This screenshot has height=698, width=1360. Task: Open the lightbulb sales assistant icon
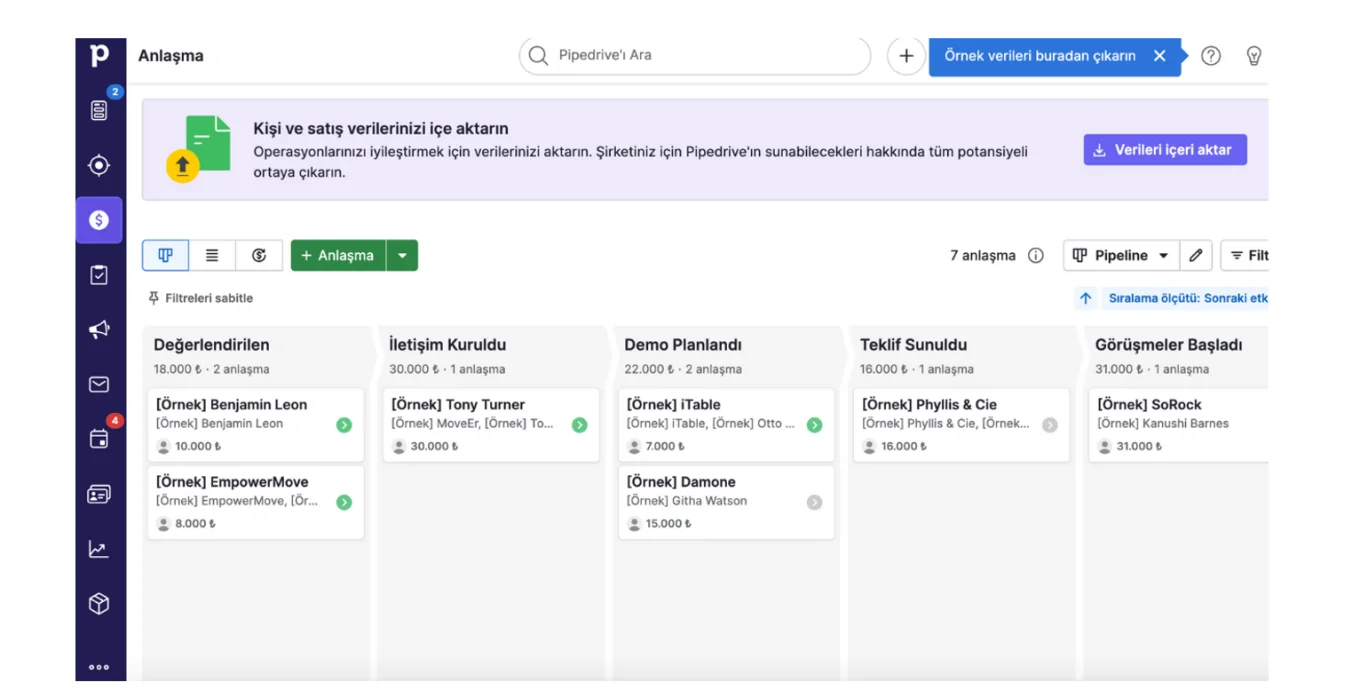click(x=1254, y=56)
